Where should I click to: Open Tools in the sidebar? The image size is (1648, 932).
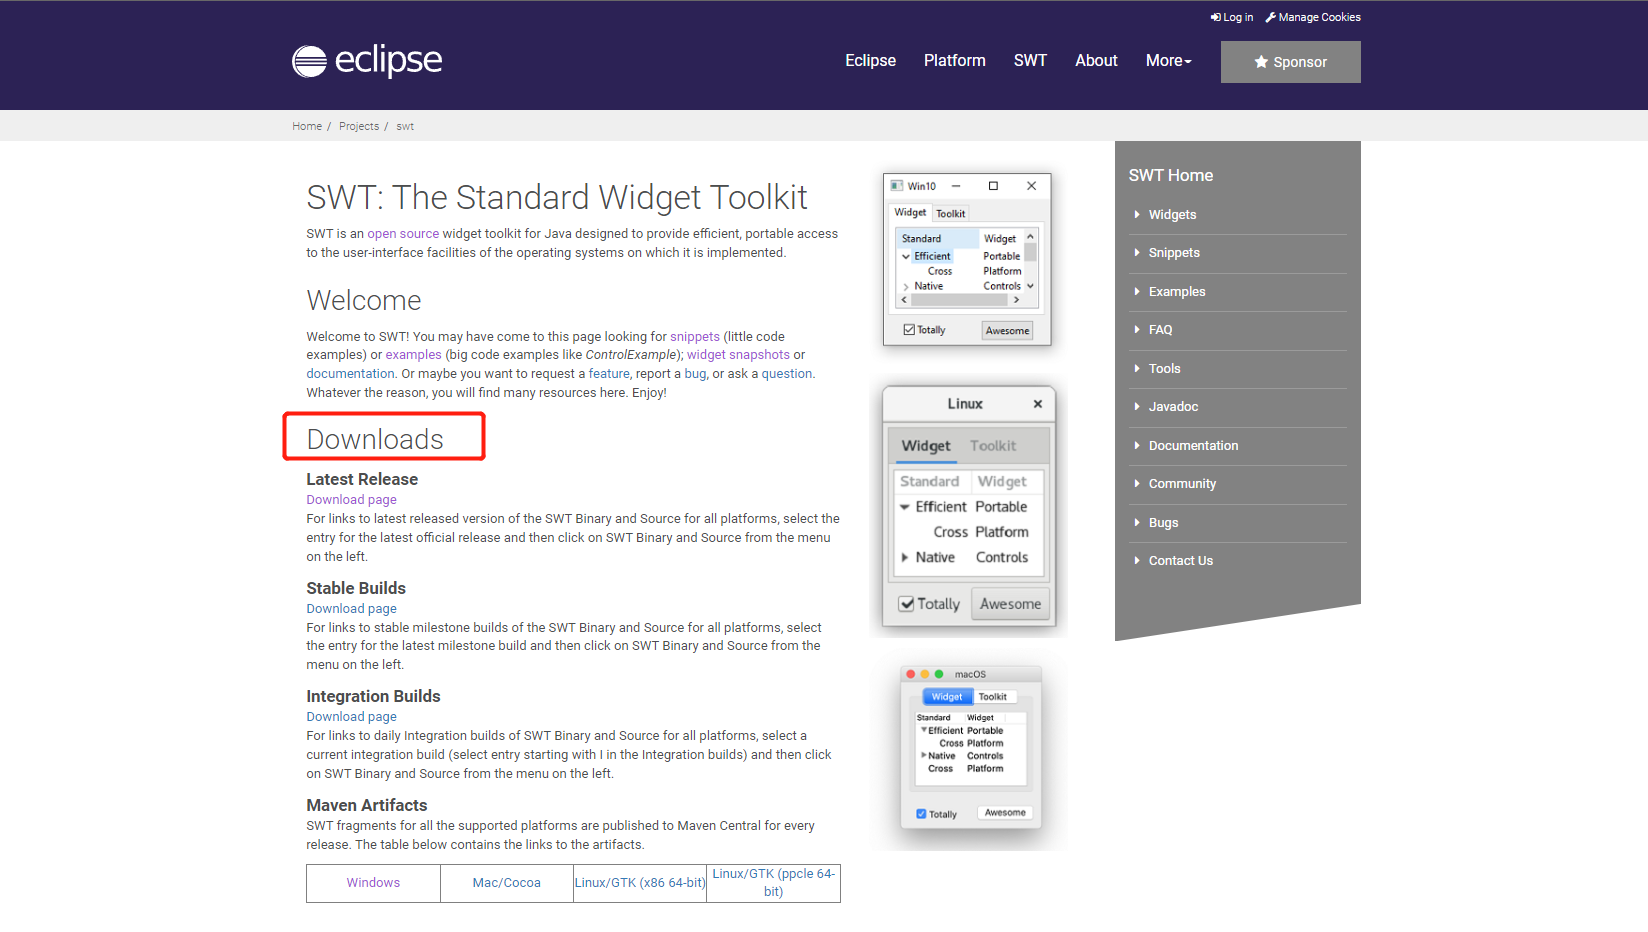[1164, 369]
